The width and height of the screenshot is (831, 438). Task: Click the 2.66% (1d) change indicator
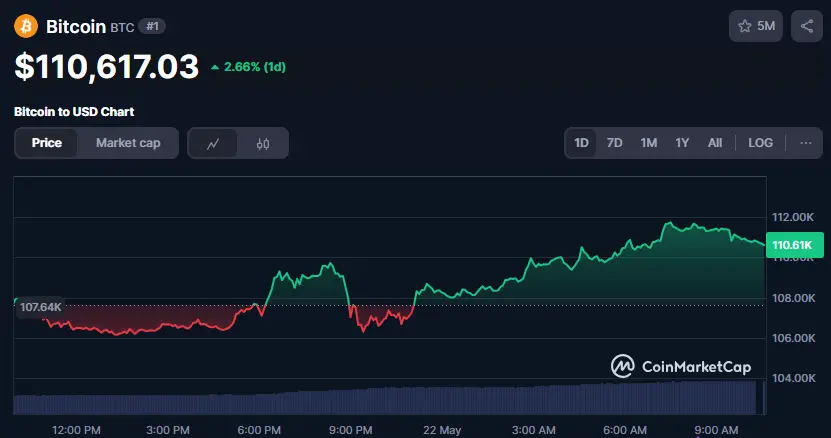coord(248,67)
